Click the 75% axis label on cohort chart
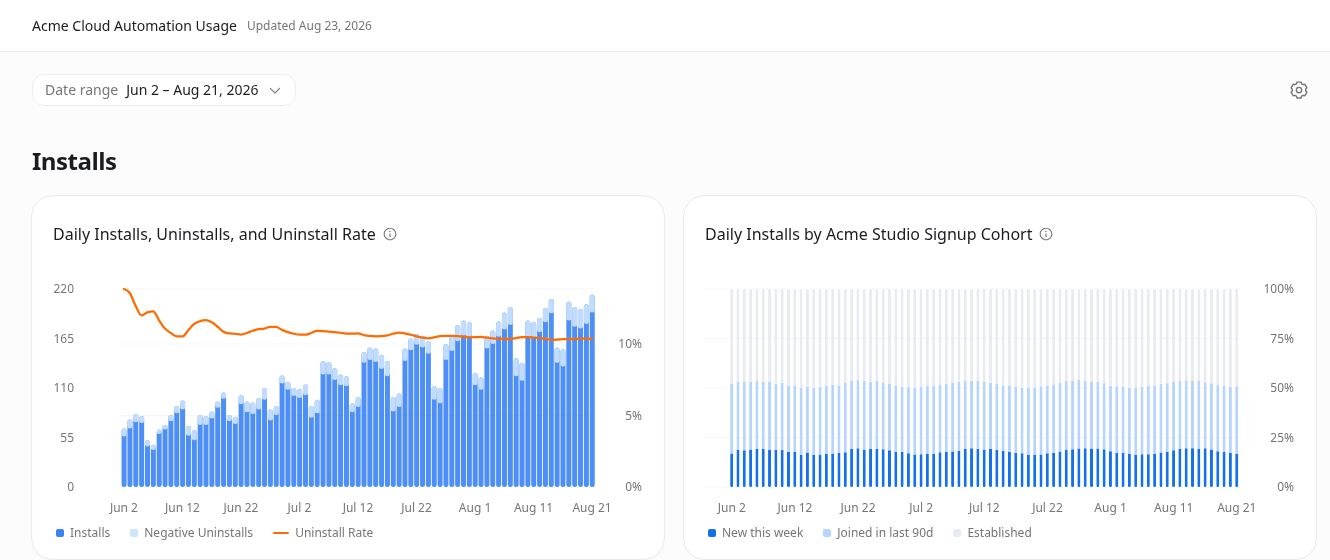This screenshot has height=560, width=1330. [1282, 338]
